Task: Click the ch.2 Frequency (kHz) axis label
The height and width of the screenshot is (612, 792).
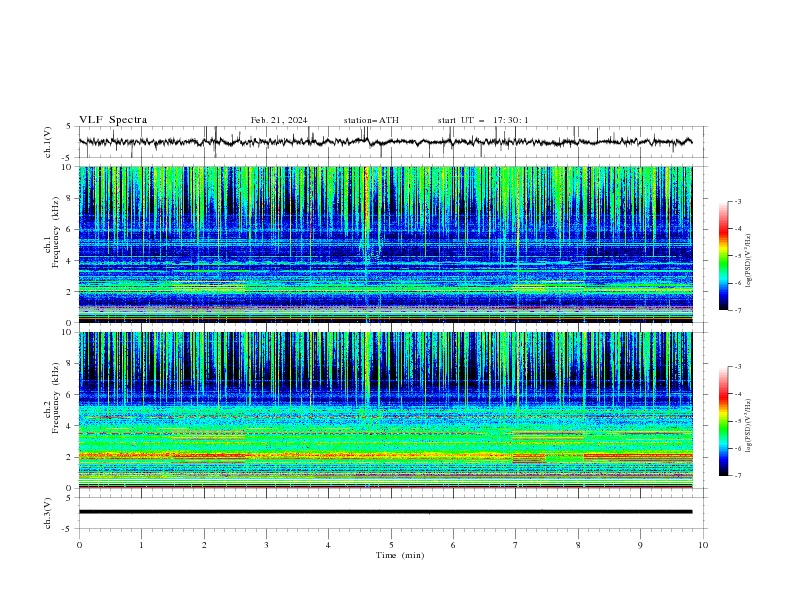Action: (x=52, y=398)
